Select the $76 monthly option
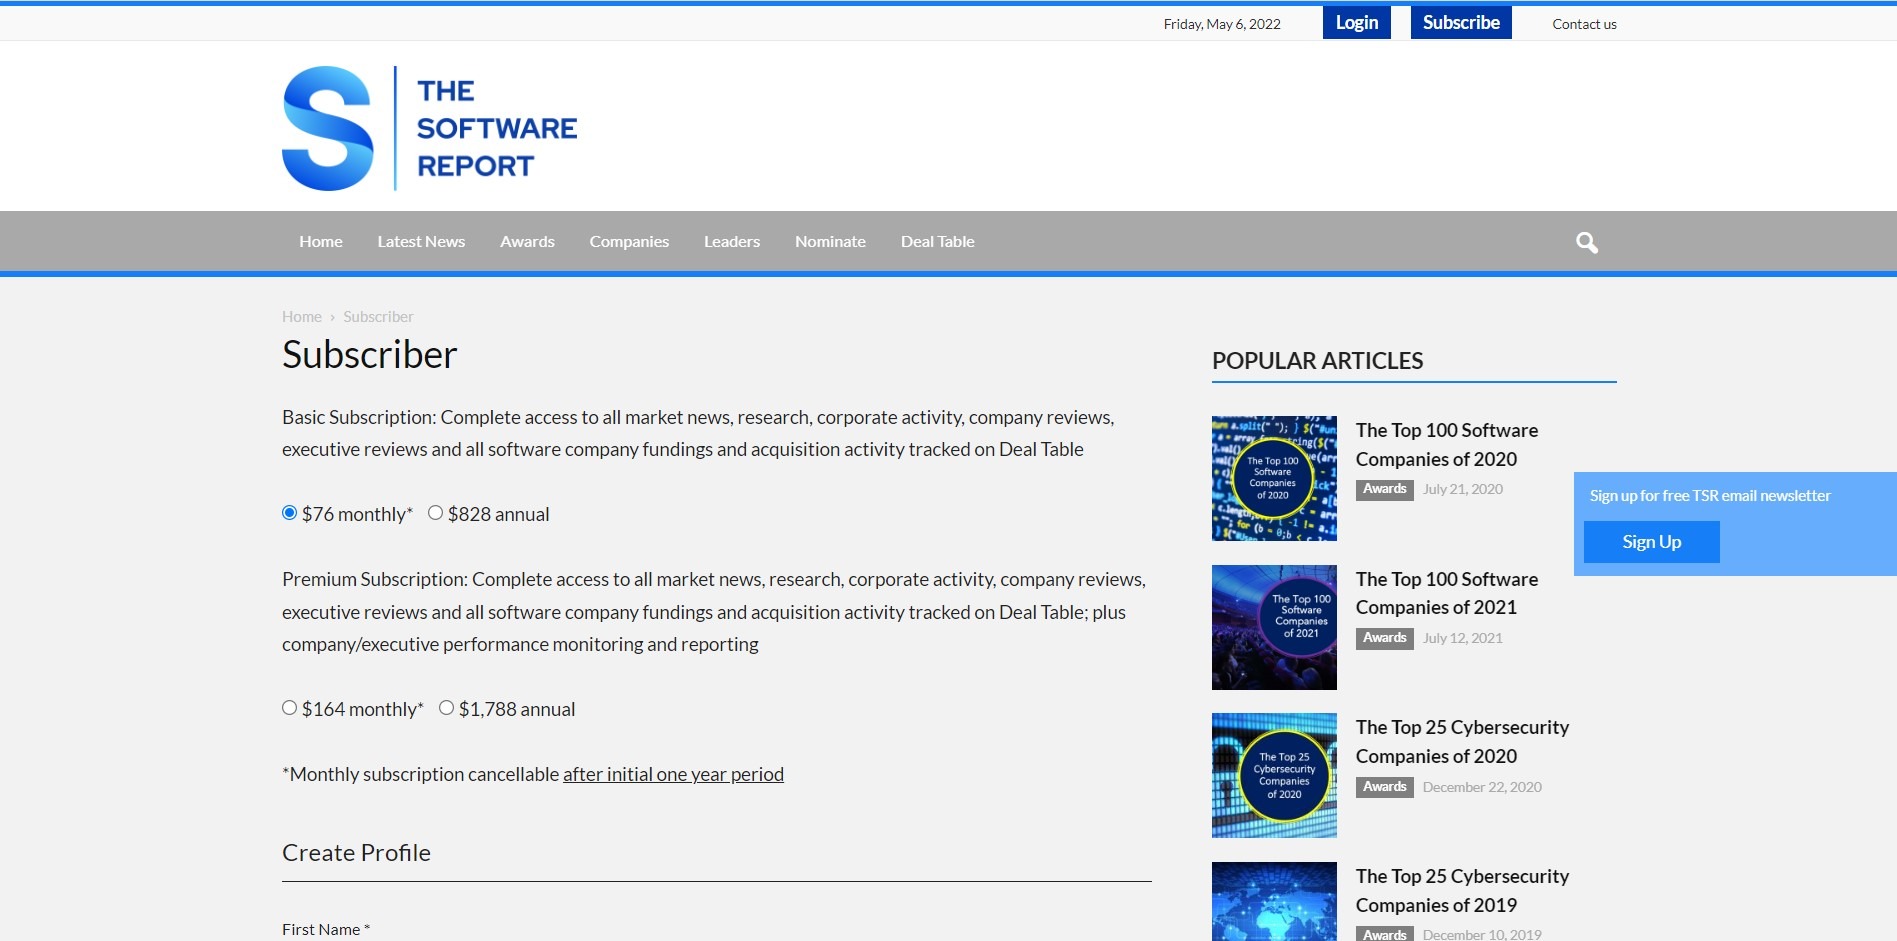 pyautogui.click(x=289, y=513)
